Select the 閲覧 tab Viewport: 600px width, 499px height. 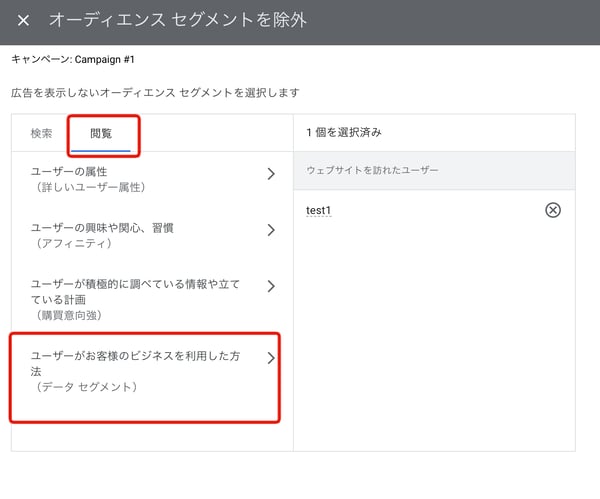point(101,133)
